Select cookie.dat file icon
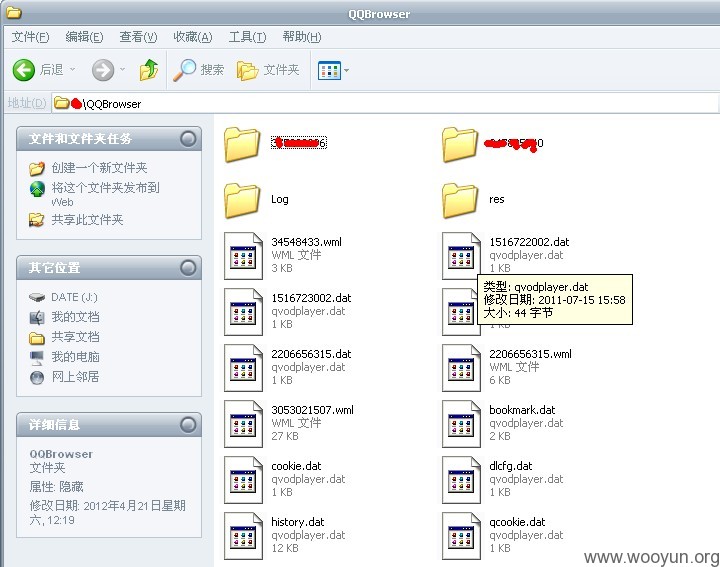Viewport: 720px width, 567px height. [x=243, y=480]
